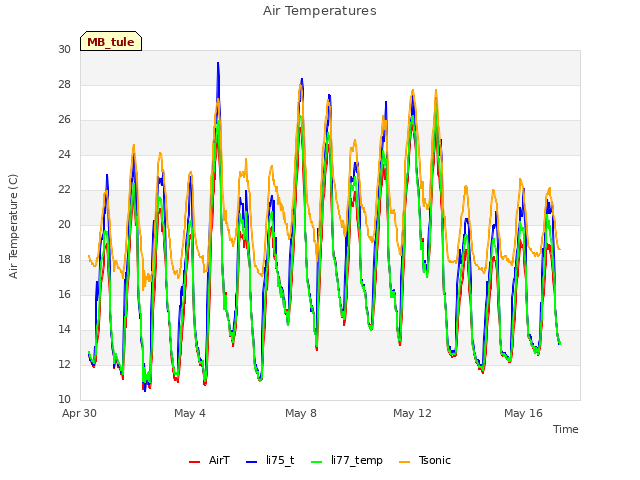Click the Air Temperatures chart title
This screenshot has height=480, width=640.
(320, 11)
